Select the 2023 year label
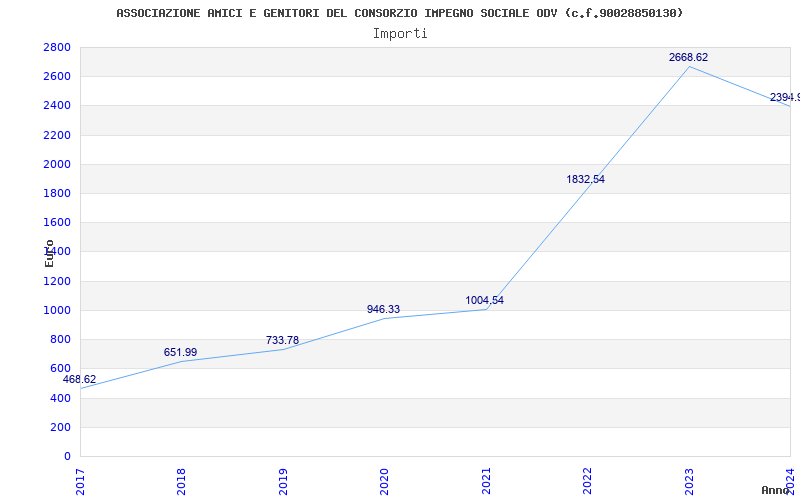This screenshot has width=800, height=500. [x=689, y=480]
